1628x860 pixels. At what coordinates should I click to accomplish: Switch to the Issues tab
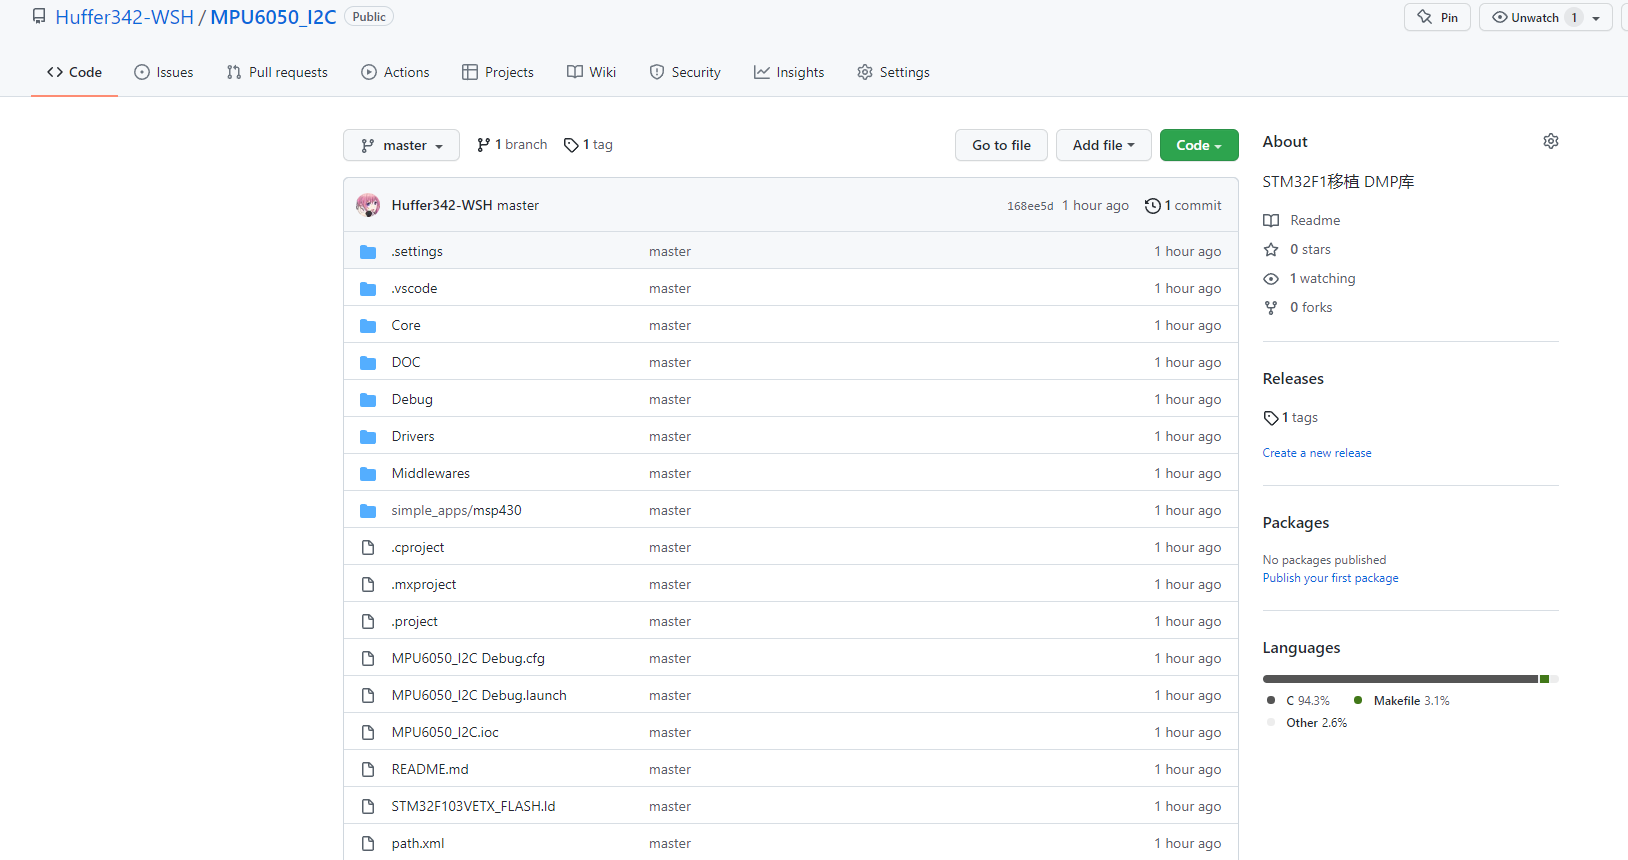(x=164, y=72)
